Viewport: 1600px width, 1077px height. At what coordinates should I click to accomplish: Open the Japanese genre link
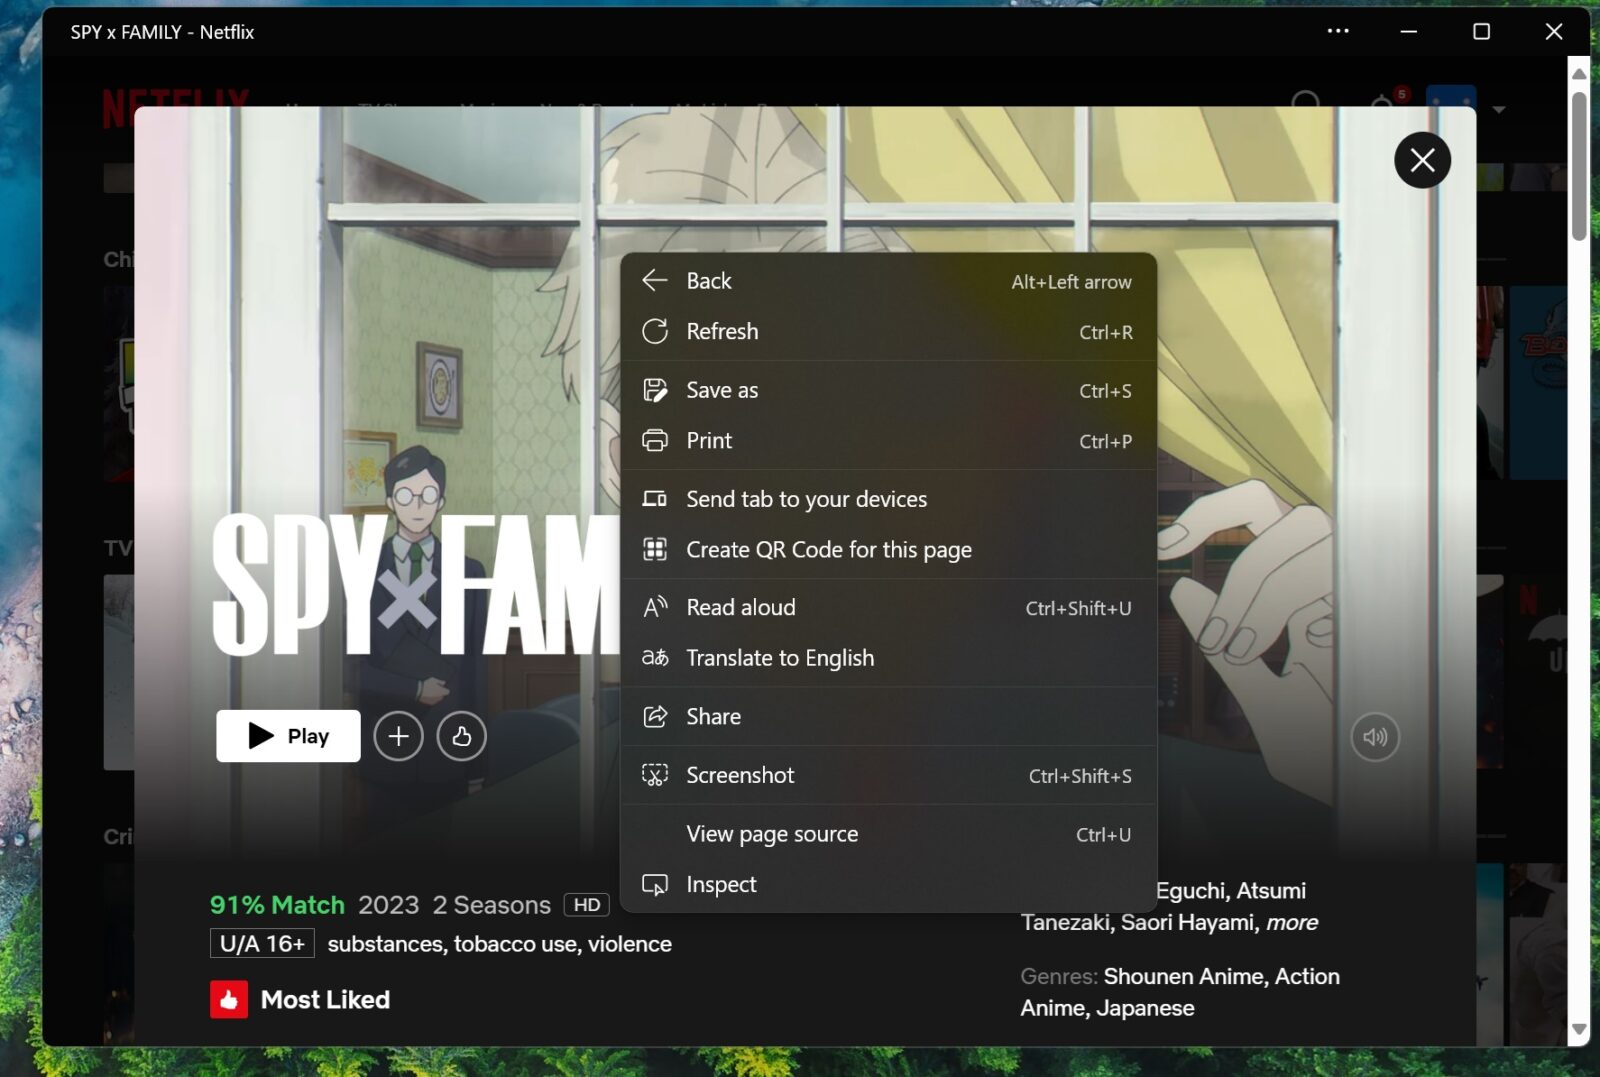coord(1145,1008)
